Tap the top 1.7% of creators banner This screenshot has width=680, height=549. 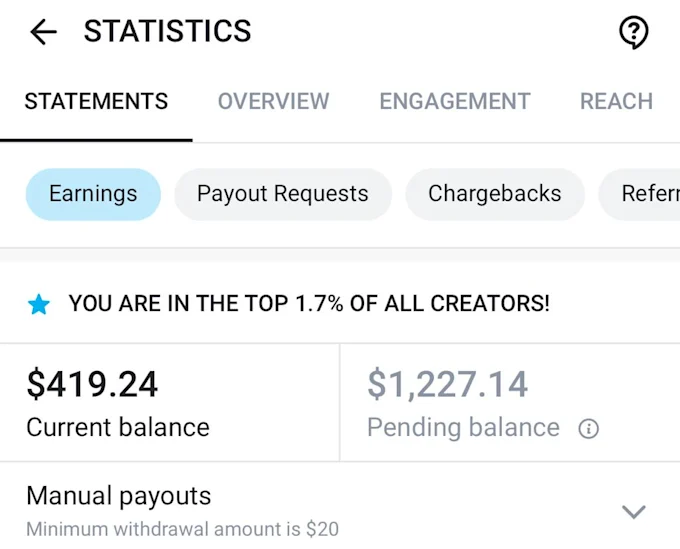click(x=309, y=304)
